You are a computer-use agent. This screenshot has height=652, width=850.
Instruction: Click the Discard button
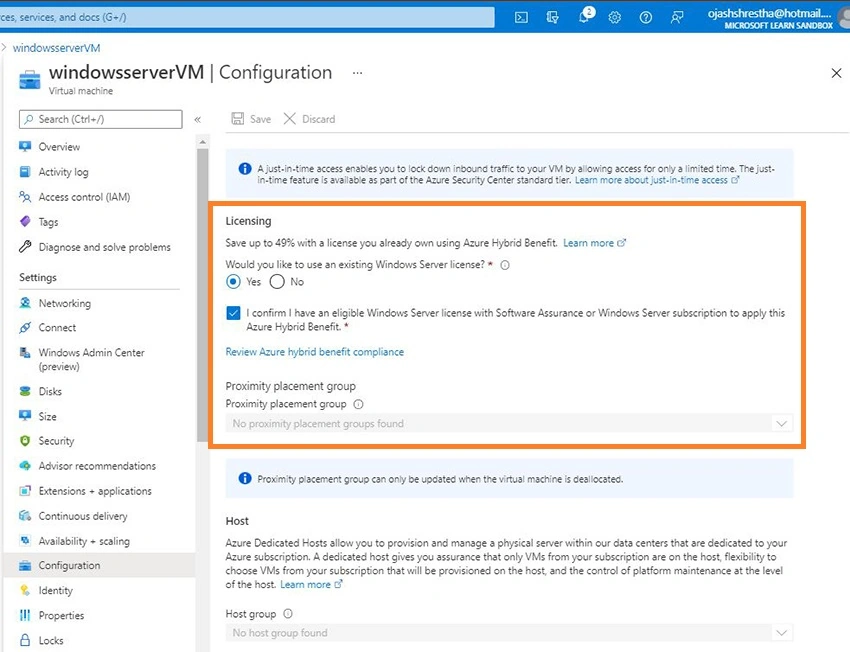310,119
